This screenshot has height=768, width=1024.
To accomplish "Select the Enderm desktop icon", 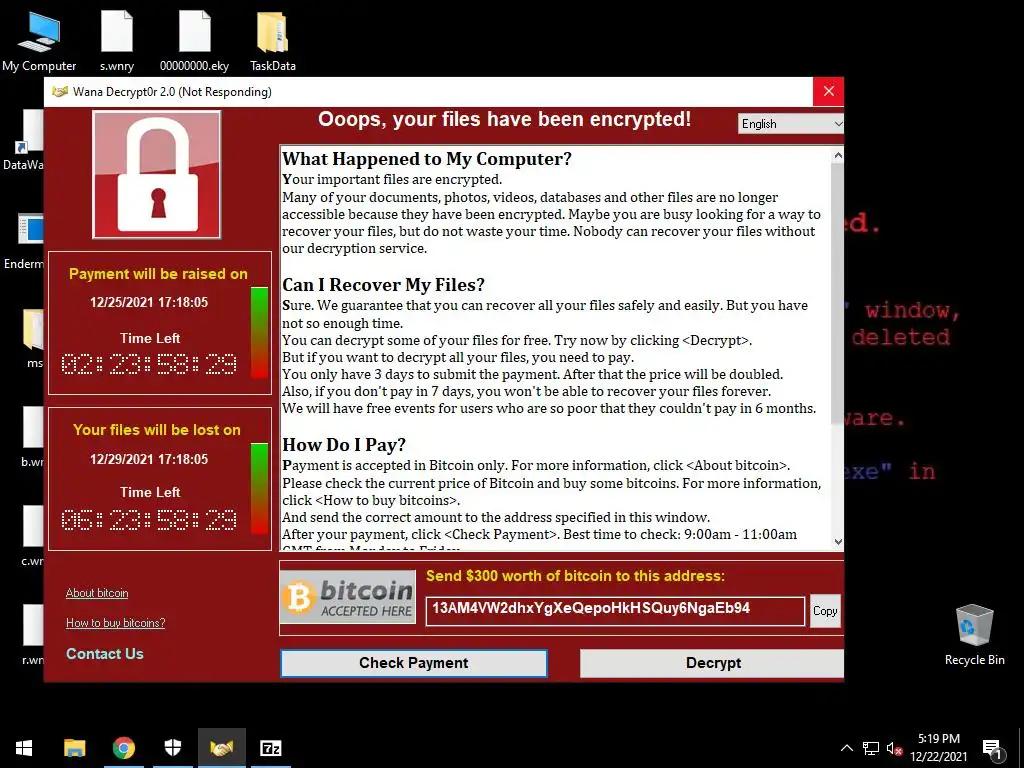I will [x=24, y=242].
